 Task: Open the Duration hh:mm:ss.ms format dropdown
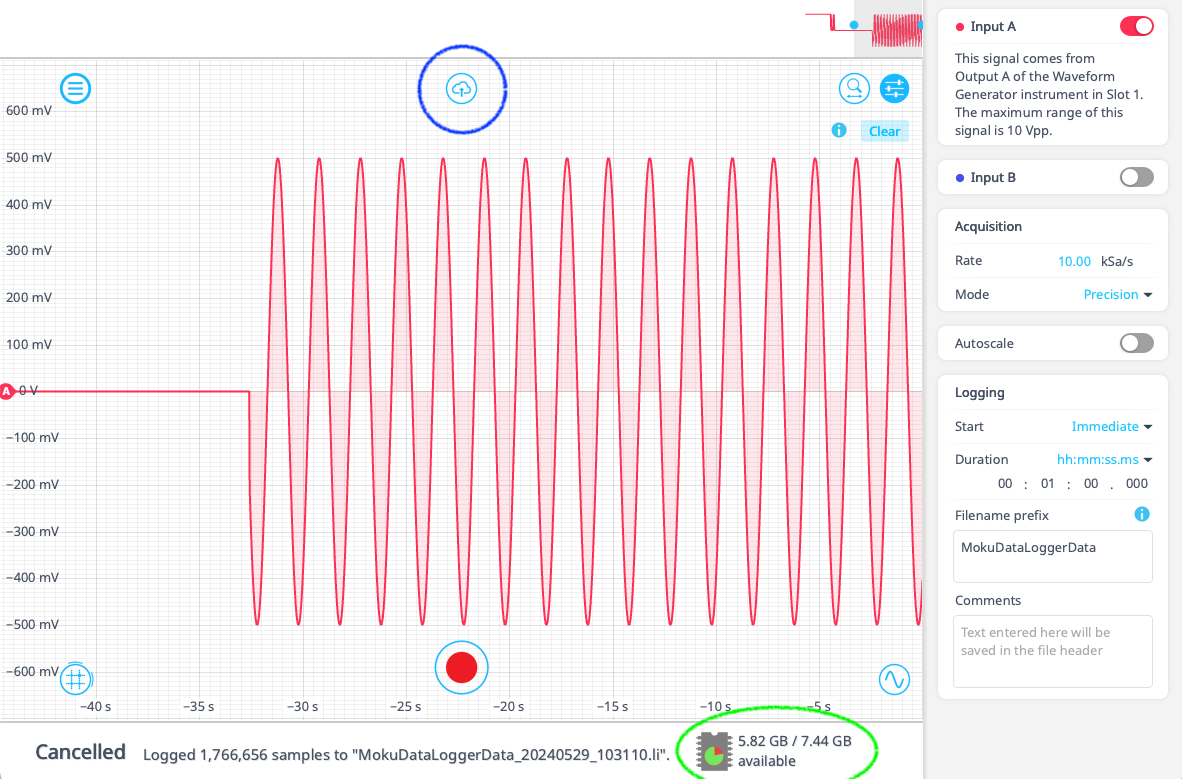click(1105, 459)
